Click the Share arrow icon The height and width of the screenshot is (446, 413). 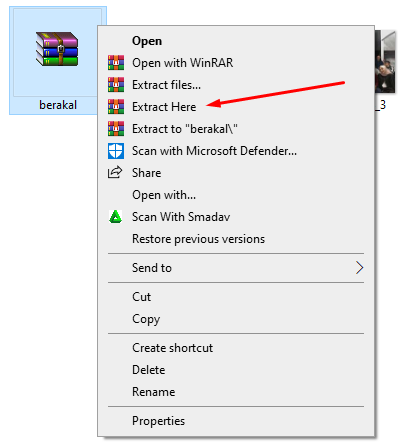pyautogui.click(x=115, y=172)
